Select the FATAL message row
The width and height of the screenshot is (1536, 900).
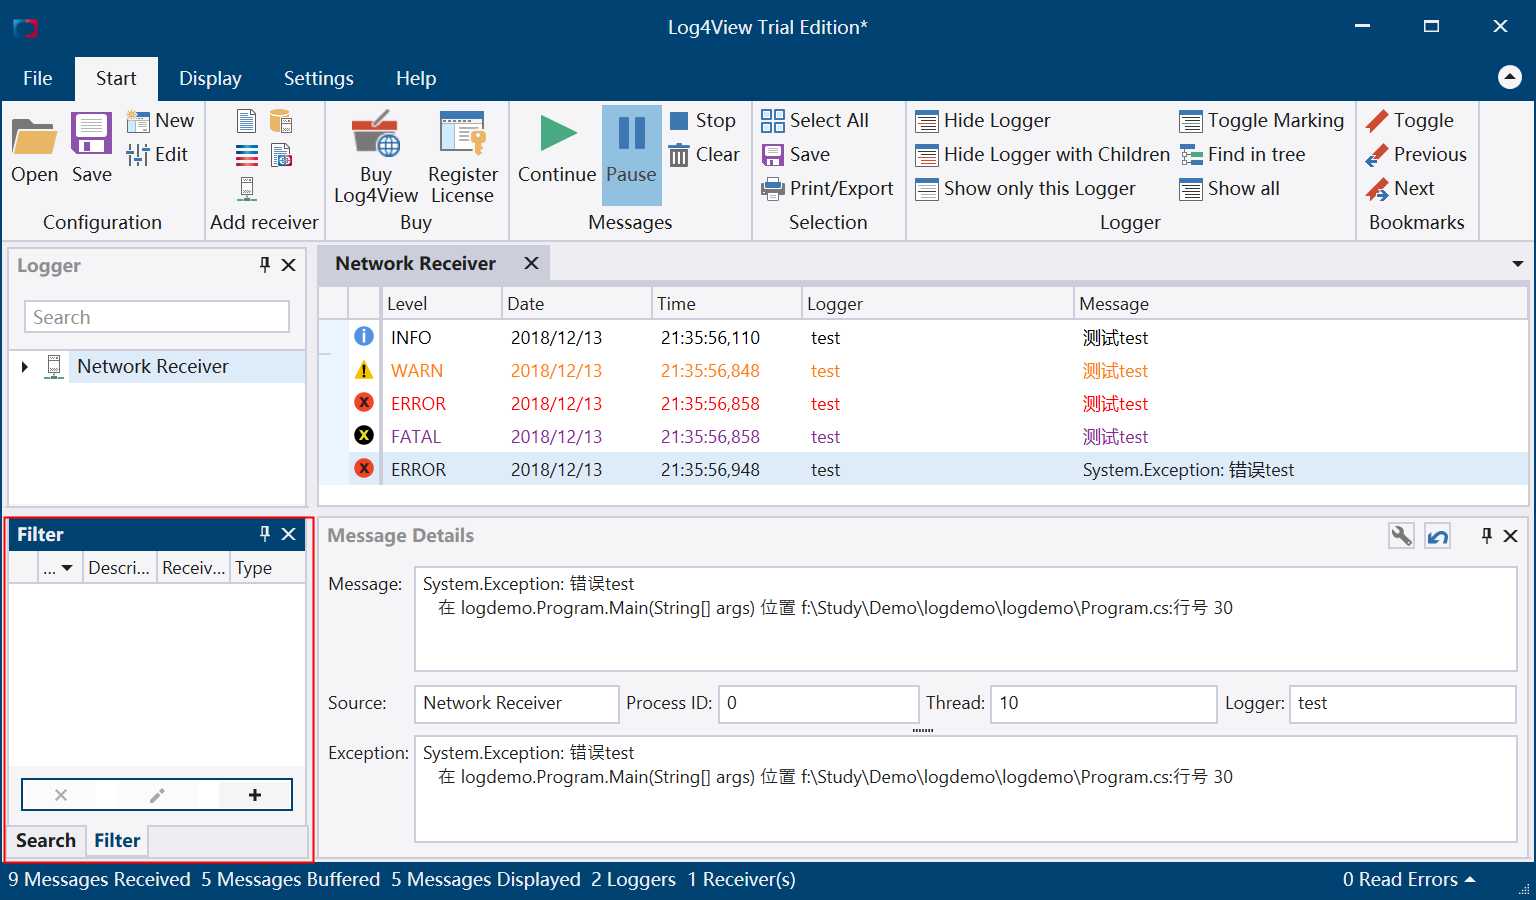pos(923,437)
